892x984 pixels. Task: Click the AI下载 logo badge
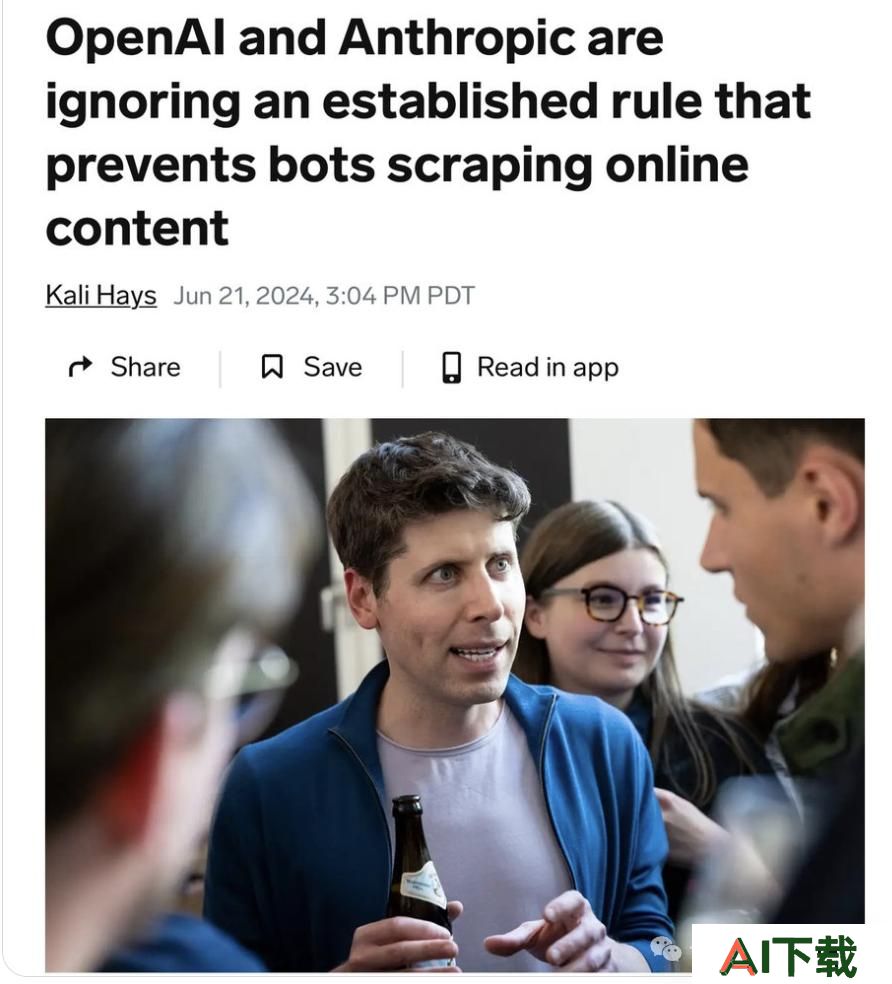point(788,955)
